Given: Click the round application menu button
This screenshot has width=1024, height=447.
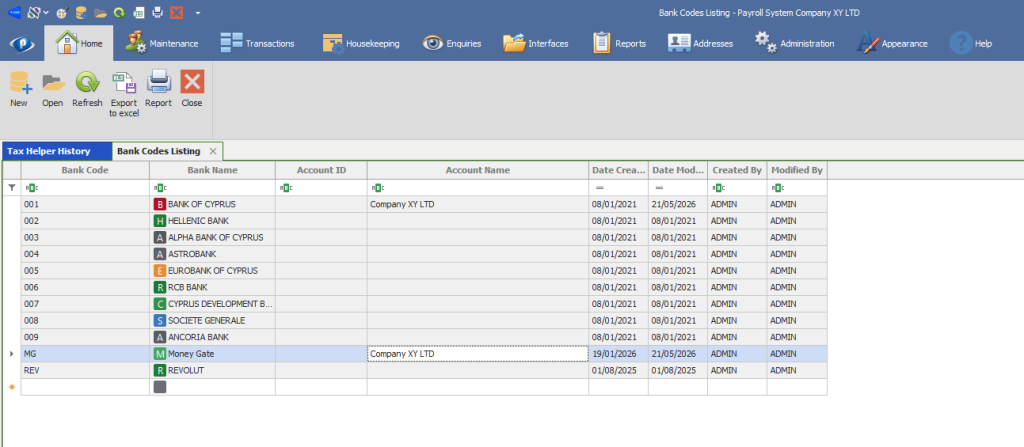Looking at the screenshot, I should (21, 43).
